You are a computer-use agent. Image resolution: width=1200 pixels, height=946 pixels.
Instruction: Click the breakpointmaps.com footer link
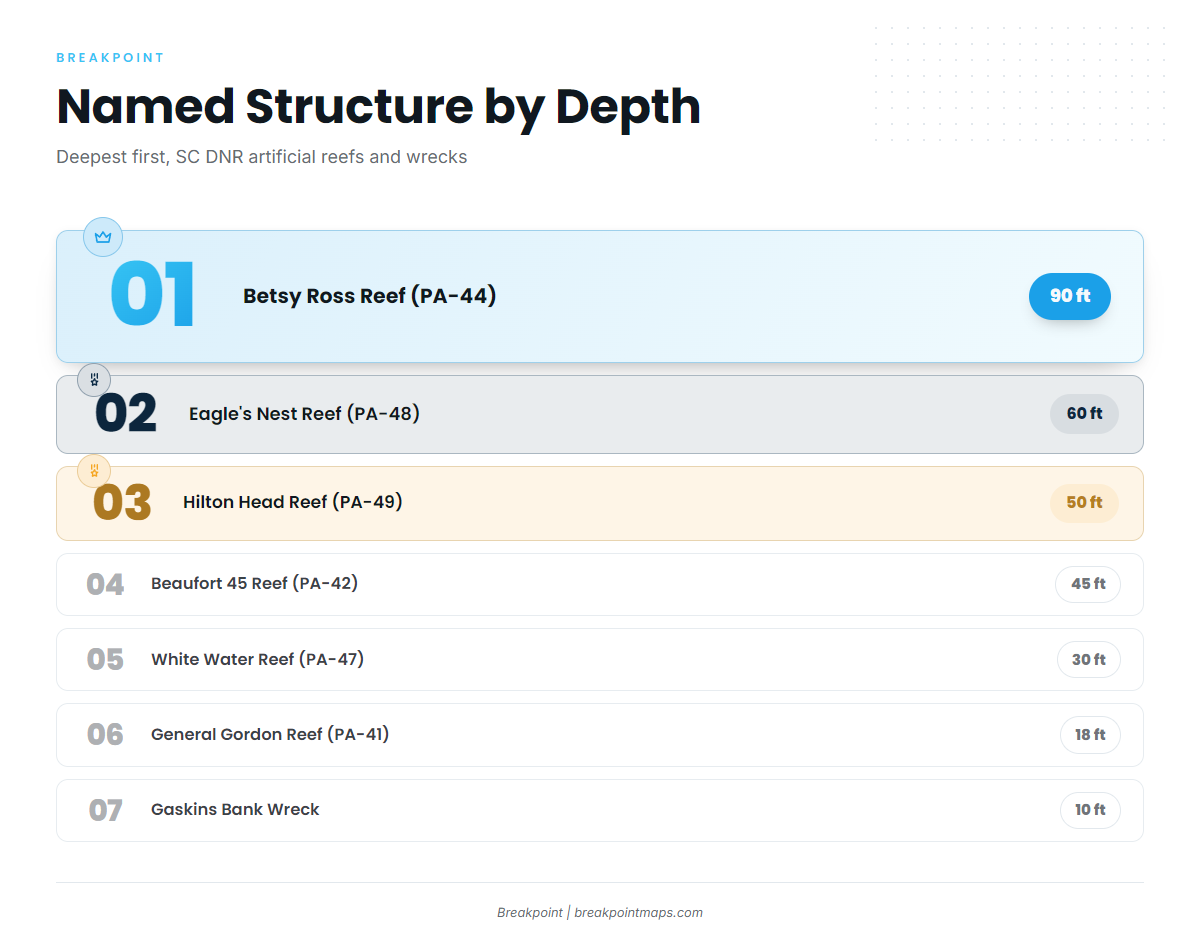(638, 913)
